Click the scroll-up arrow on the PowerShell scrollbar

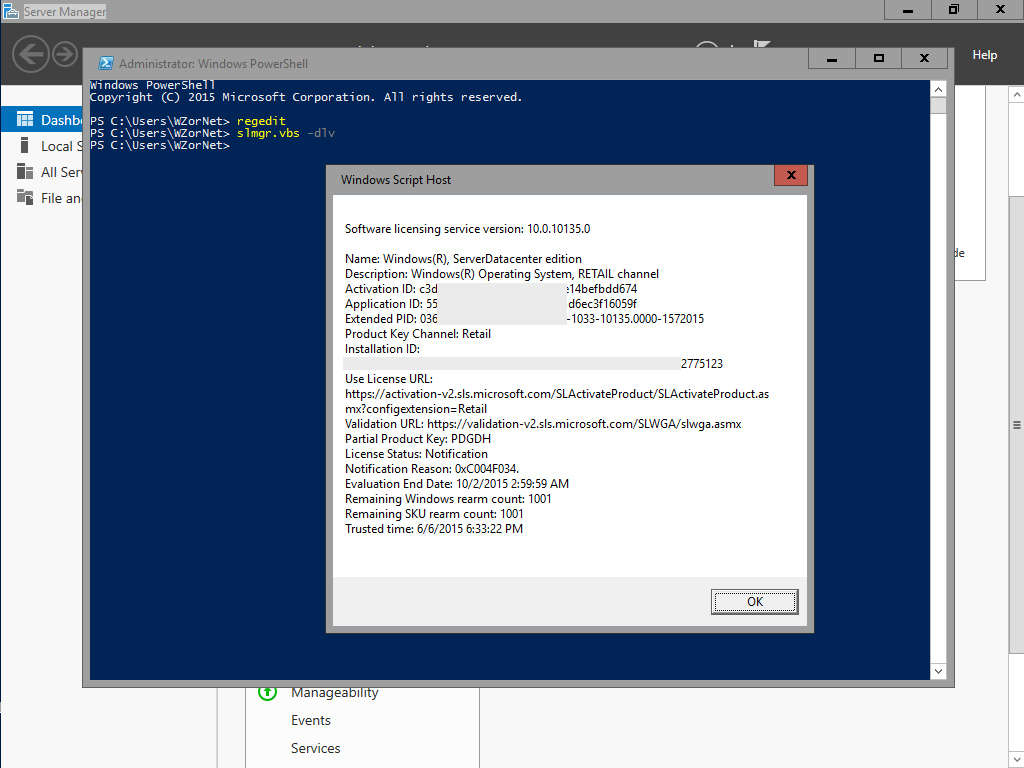click(x=937, y=88)
